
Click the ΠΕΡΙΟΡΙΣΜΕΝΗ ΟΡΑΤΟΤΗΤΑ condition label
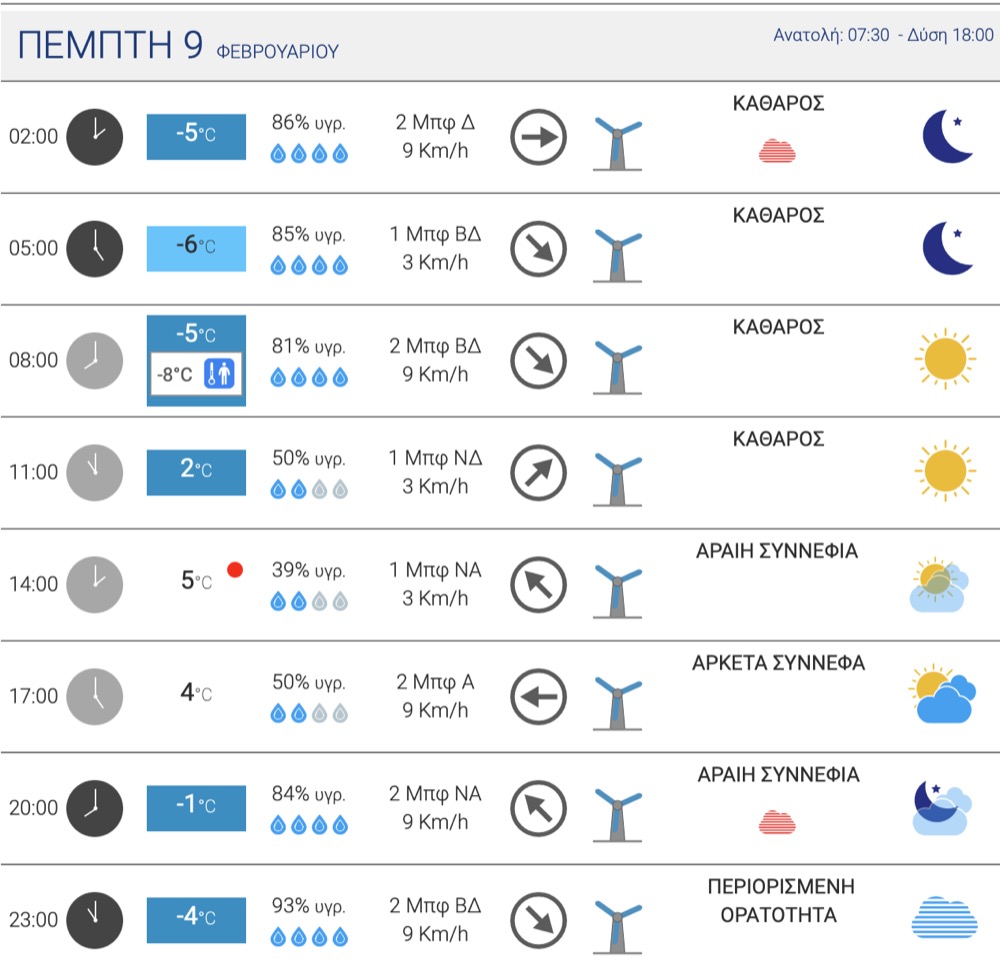781,901
